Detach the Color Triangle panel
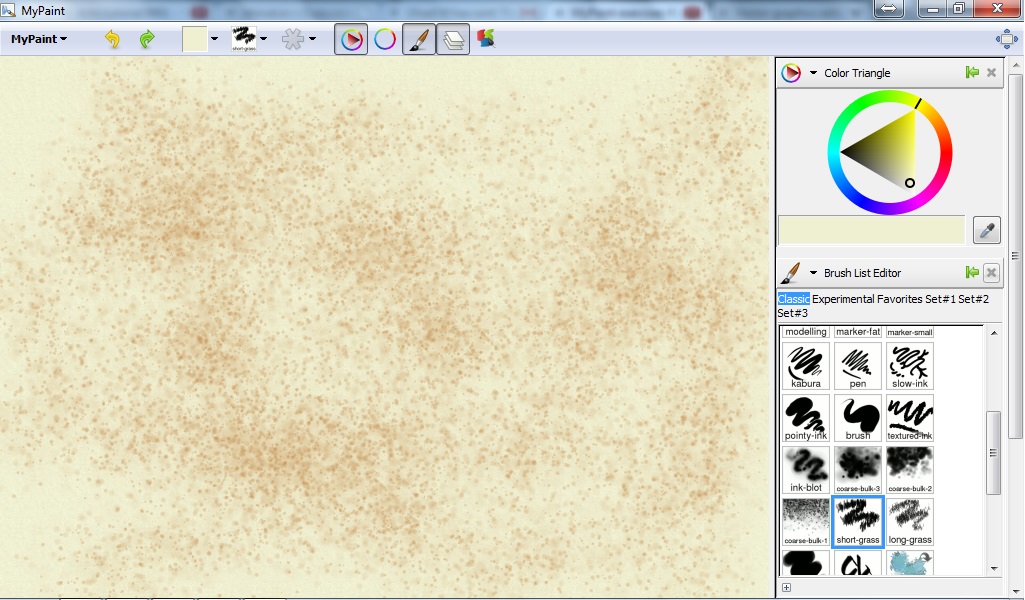Screen dimensions: 1025x600 coord(972,73)
